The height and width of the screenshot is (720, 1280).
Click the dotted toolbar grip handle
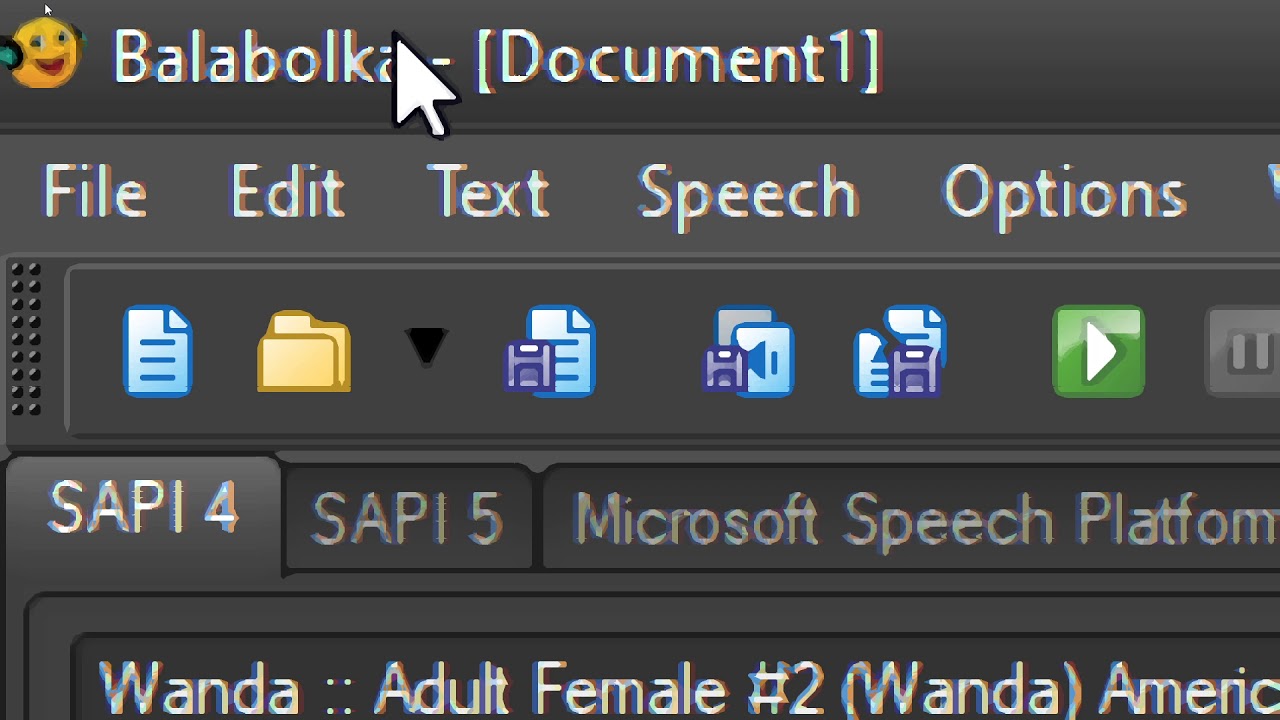[x=26, y=340]
